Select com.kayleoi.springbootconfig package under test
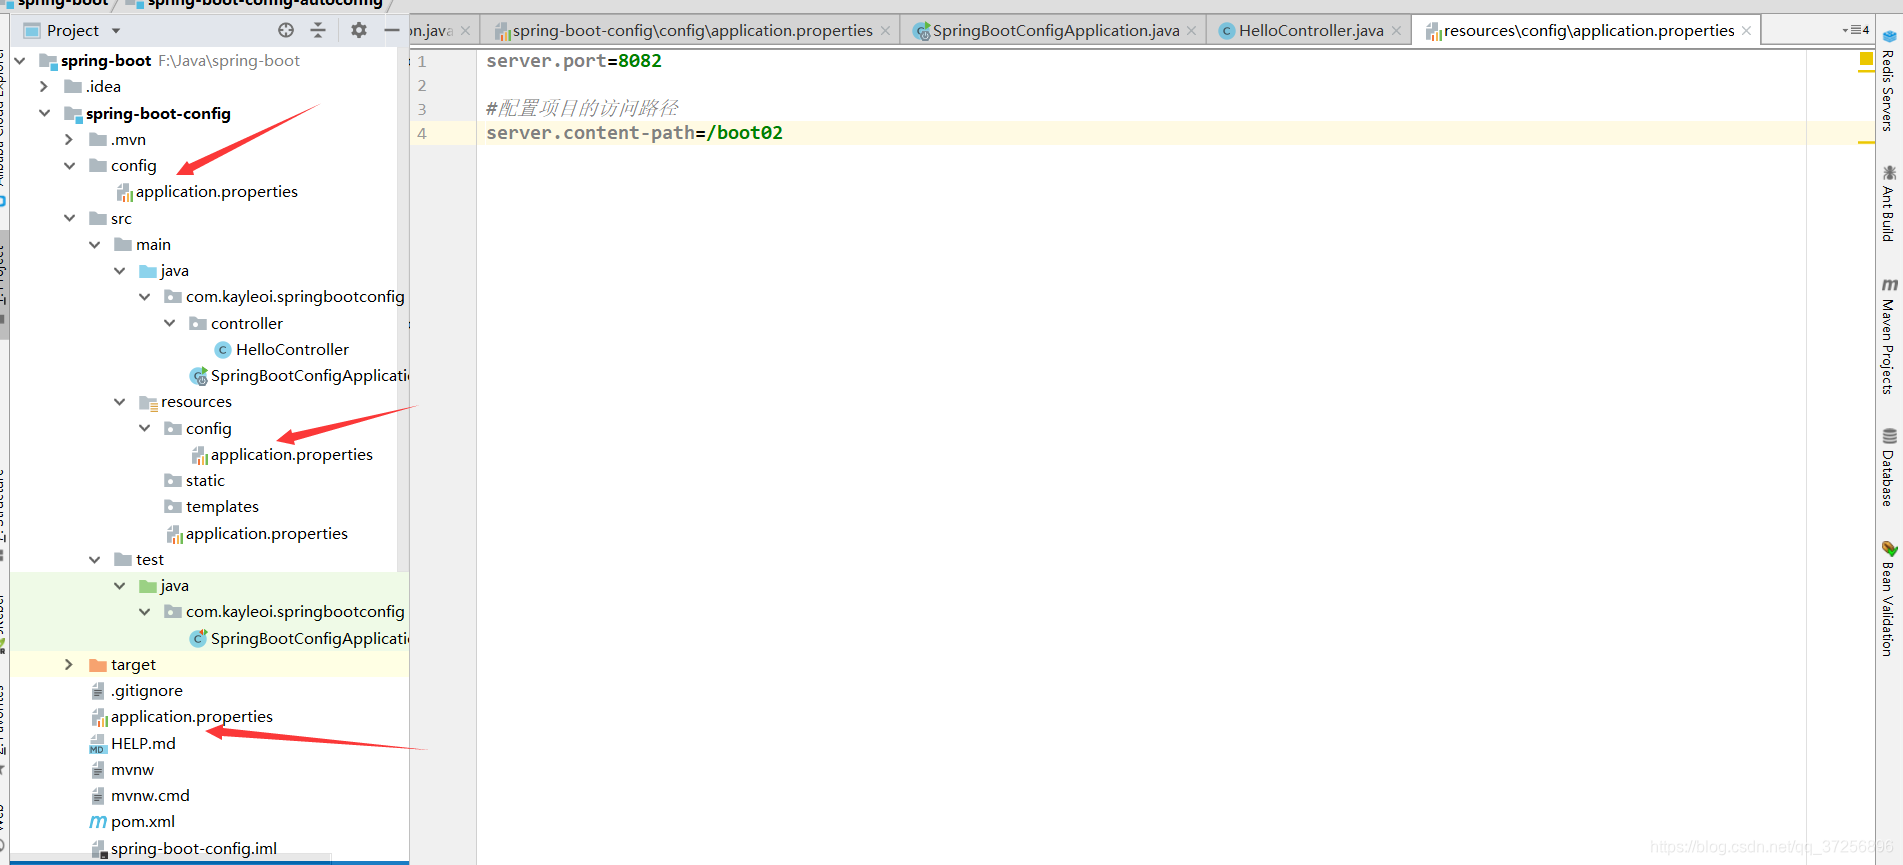Screen dimensions: 1903x865 [x=285, y=612]
